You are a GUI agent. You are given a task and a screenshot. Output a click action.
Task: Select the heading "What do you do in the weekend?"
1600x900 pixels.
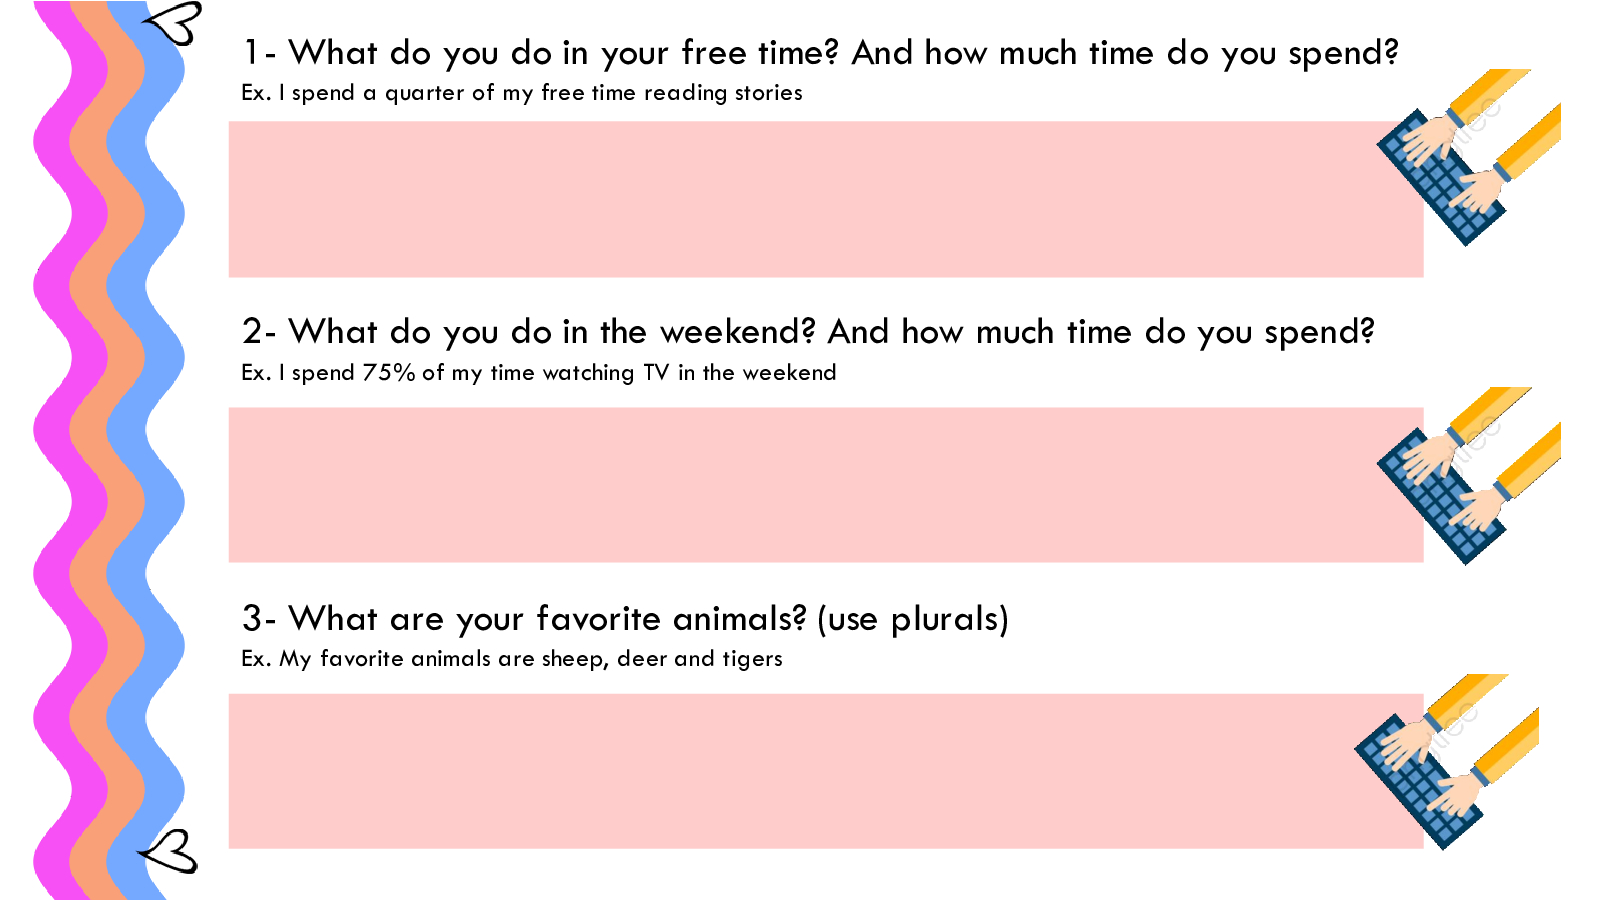point(530,331)
